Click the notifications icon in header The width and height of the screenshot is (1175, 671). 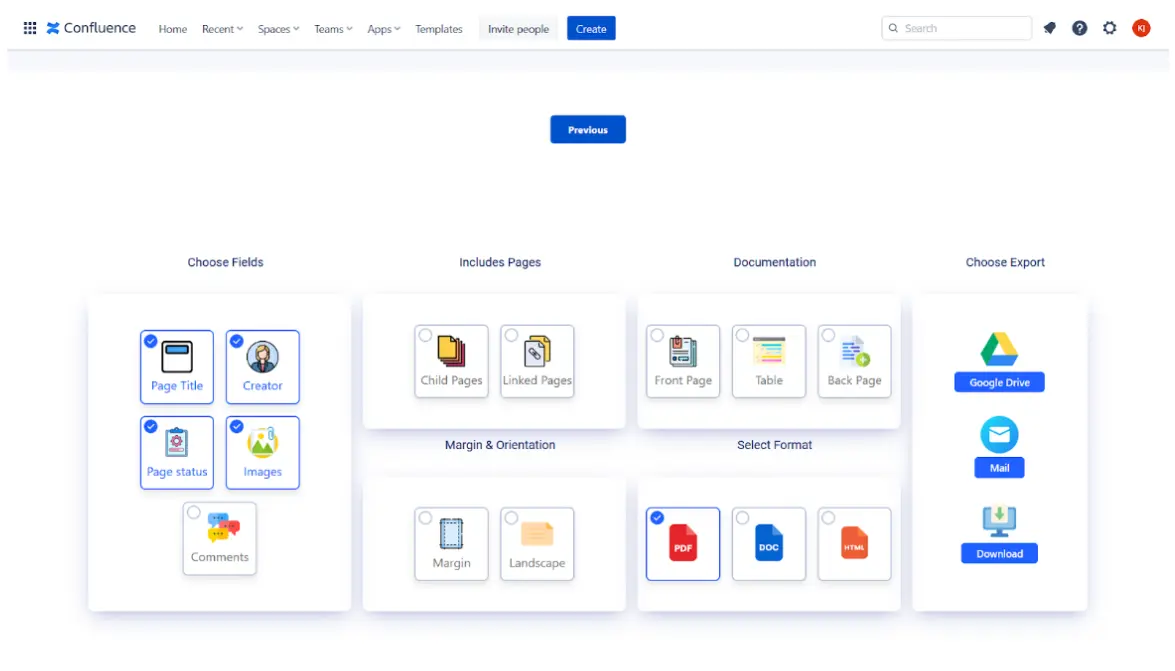1049,28
